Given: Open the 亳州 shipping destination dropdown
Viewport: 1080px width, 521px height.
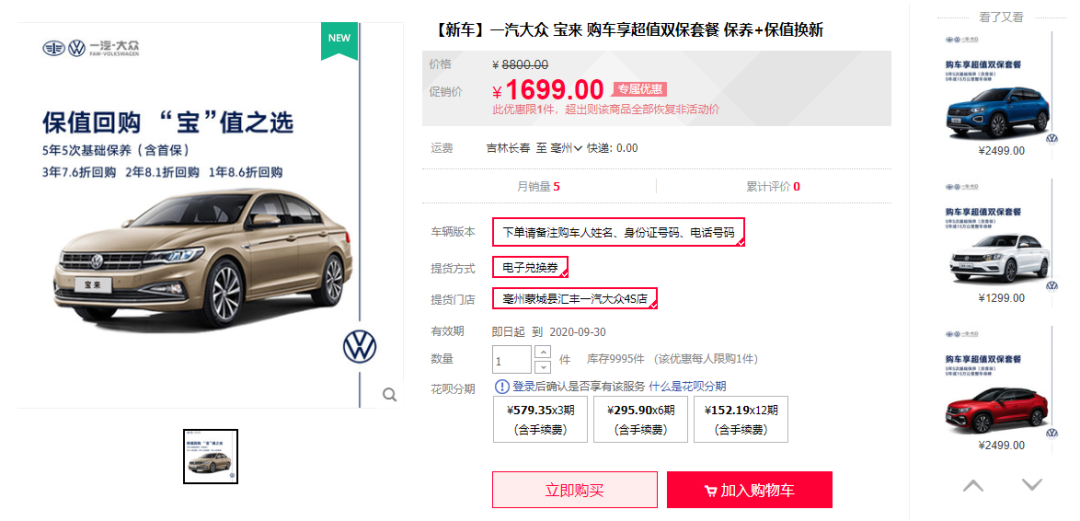Looking at the screenshot, I should [567, 148].
